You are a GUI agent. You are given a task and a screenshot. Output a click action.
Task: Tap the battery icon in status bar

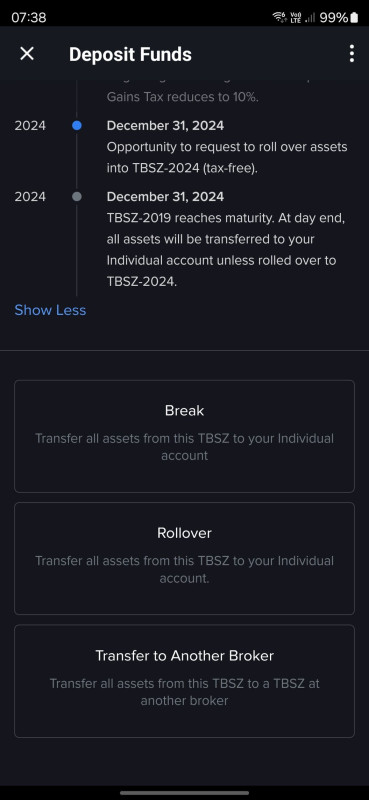tap(354, 17)
